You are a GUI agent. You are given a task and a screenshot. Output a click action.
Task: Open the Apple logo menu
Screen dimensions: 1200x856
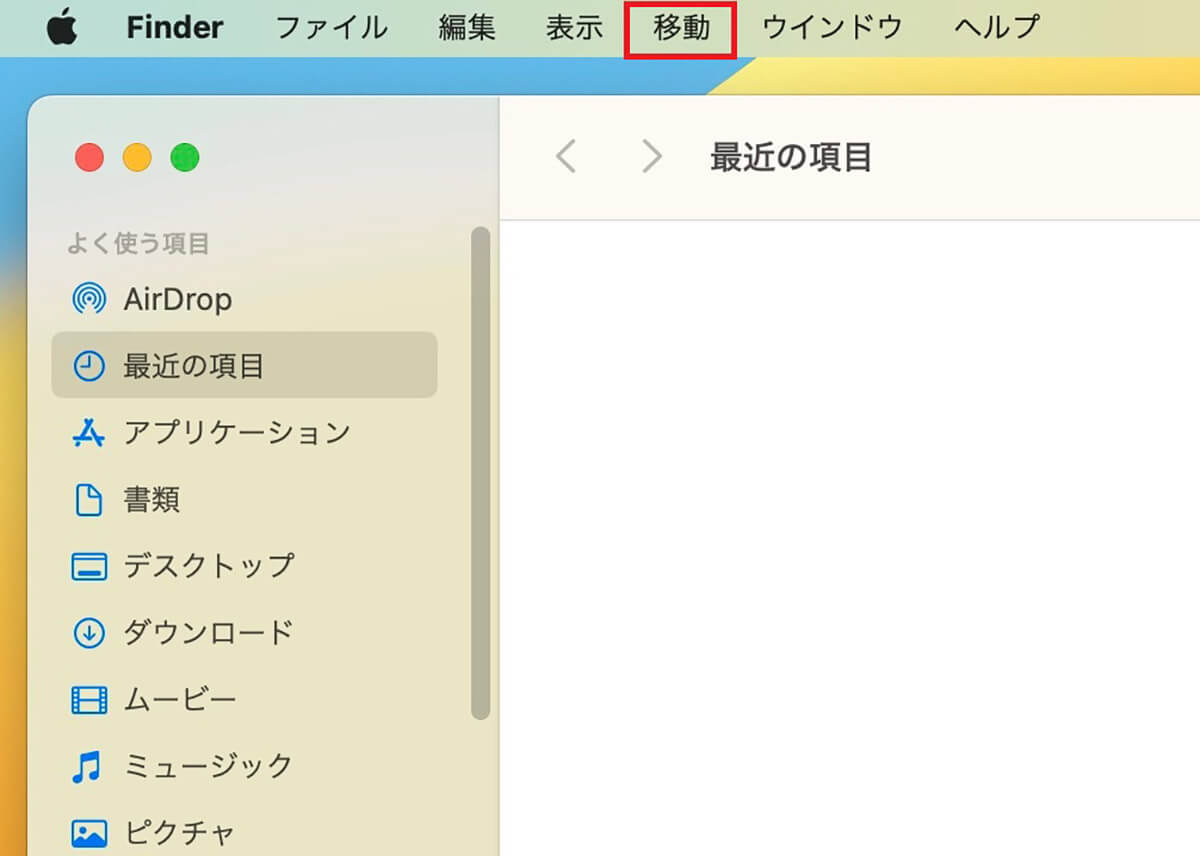(x=61, y=27)
